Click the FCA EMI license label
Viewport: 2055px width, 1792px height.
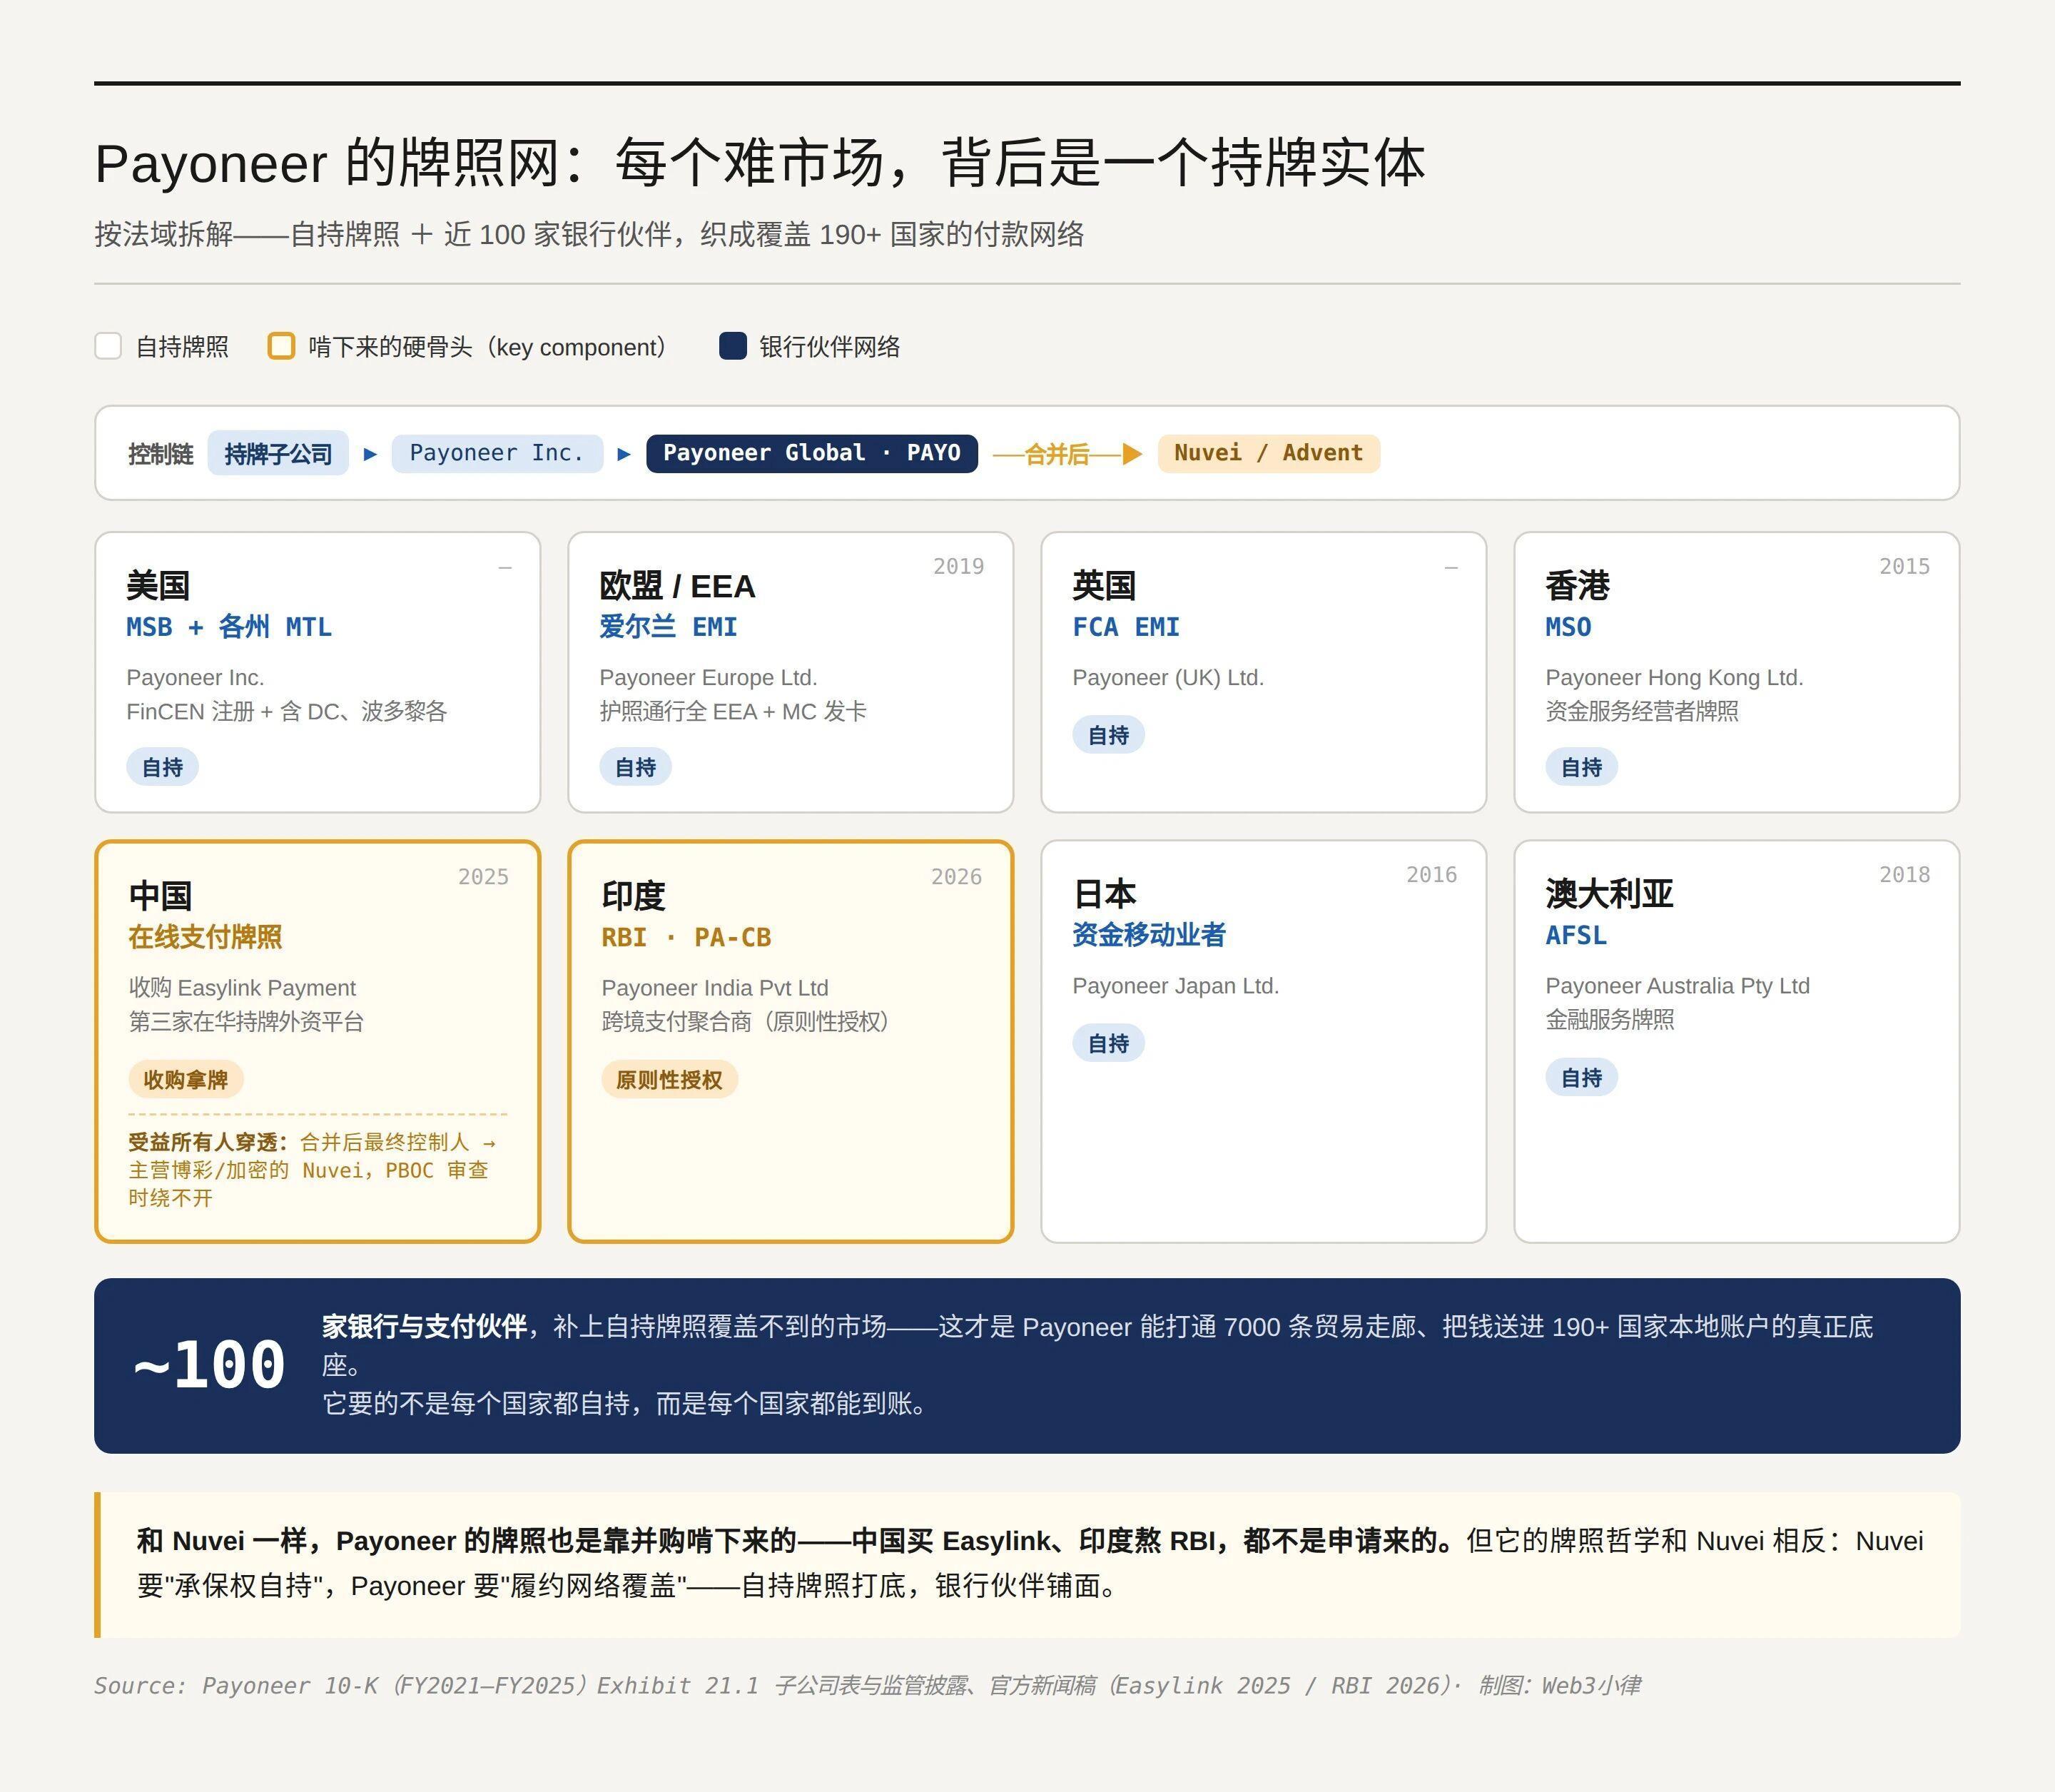click(x=1126, y=627)
